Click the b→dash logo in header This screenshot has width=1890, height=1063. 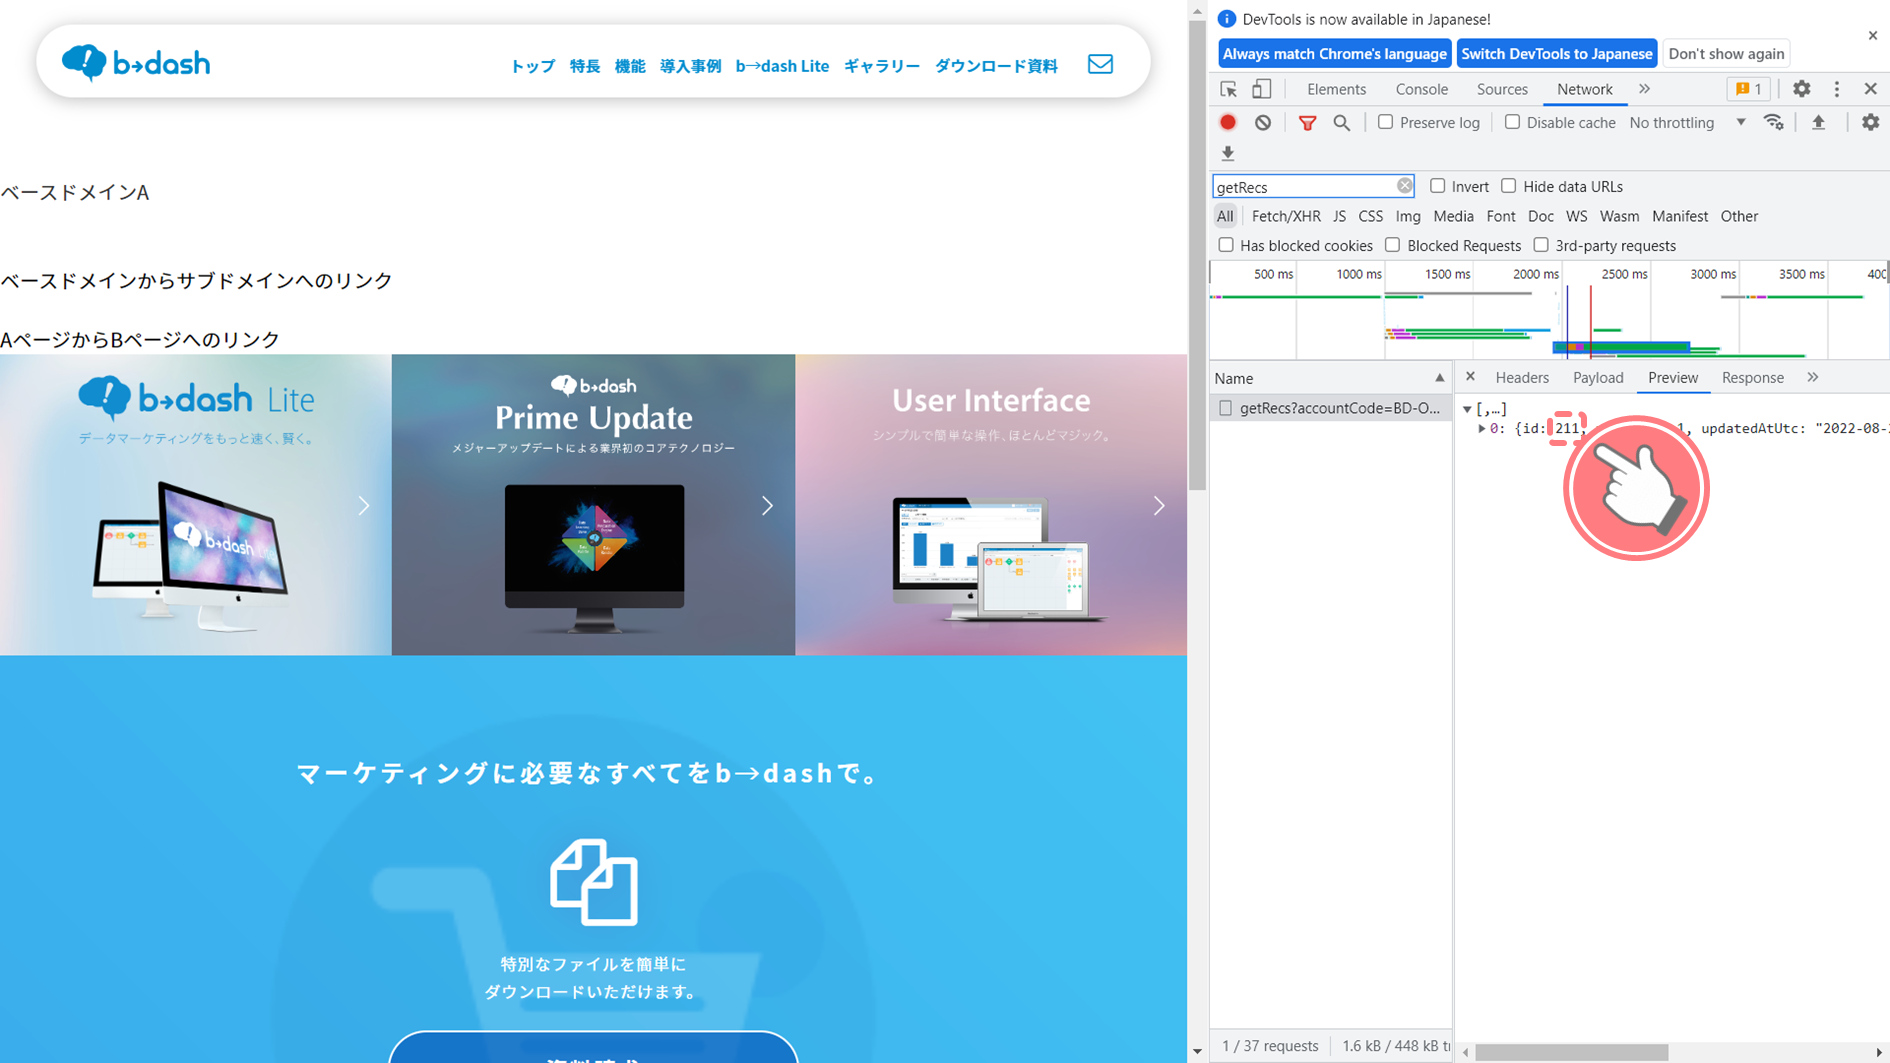[136, 63]
